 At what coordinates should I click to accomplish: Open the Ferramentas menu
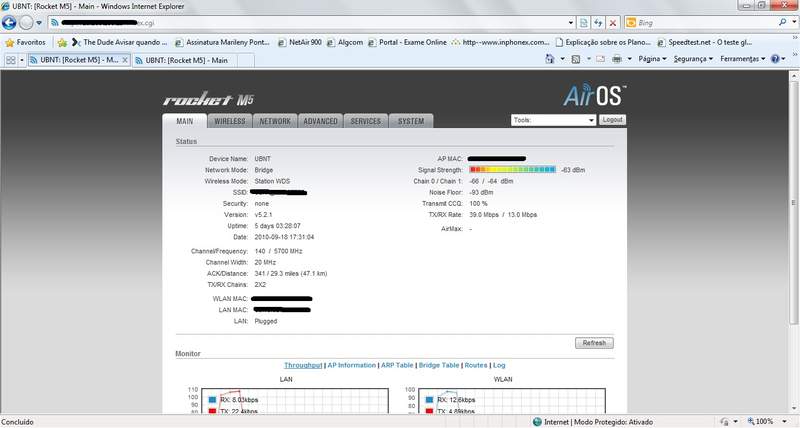tap(742, 59)
